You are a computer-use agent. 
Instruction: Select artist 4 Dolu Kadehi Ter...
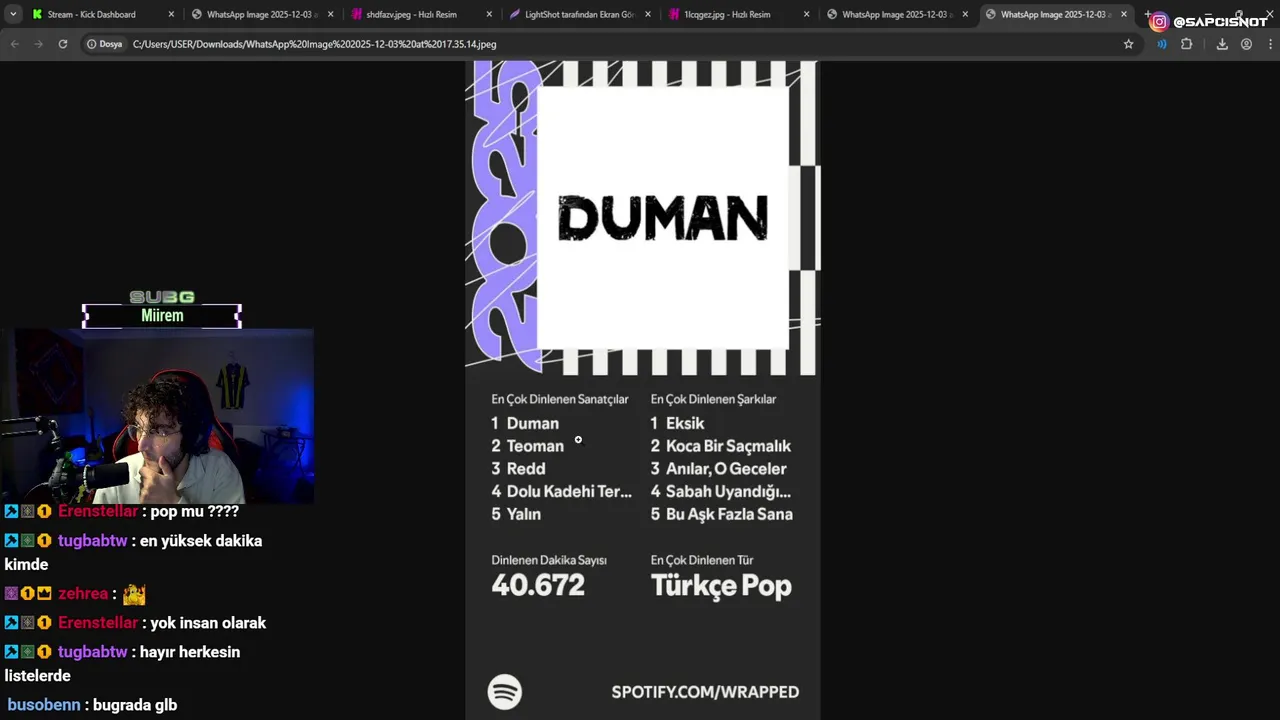pyautogui.click(x=561, y=492)
